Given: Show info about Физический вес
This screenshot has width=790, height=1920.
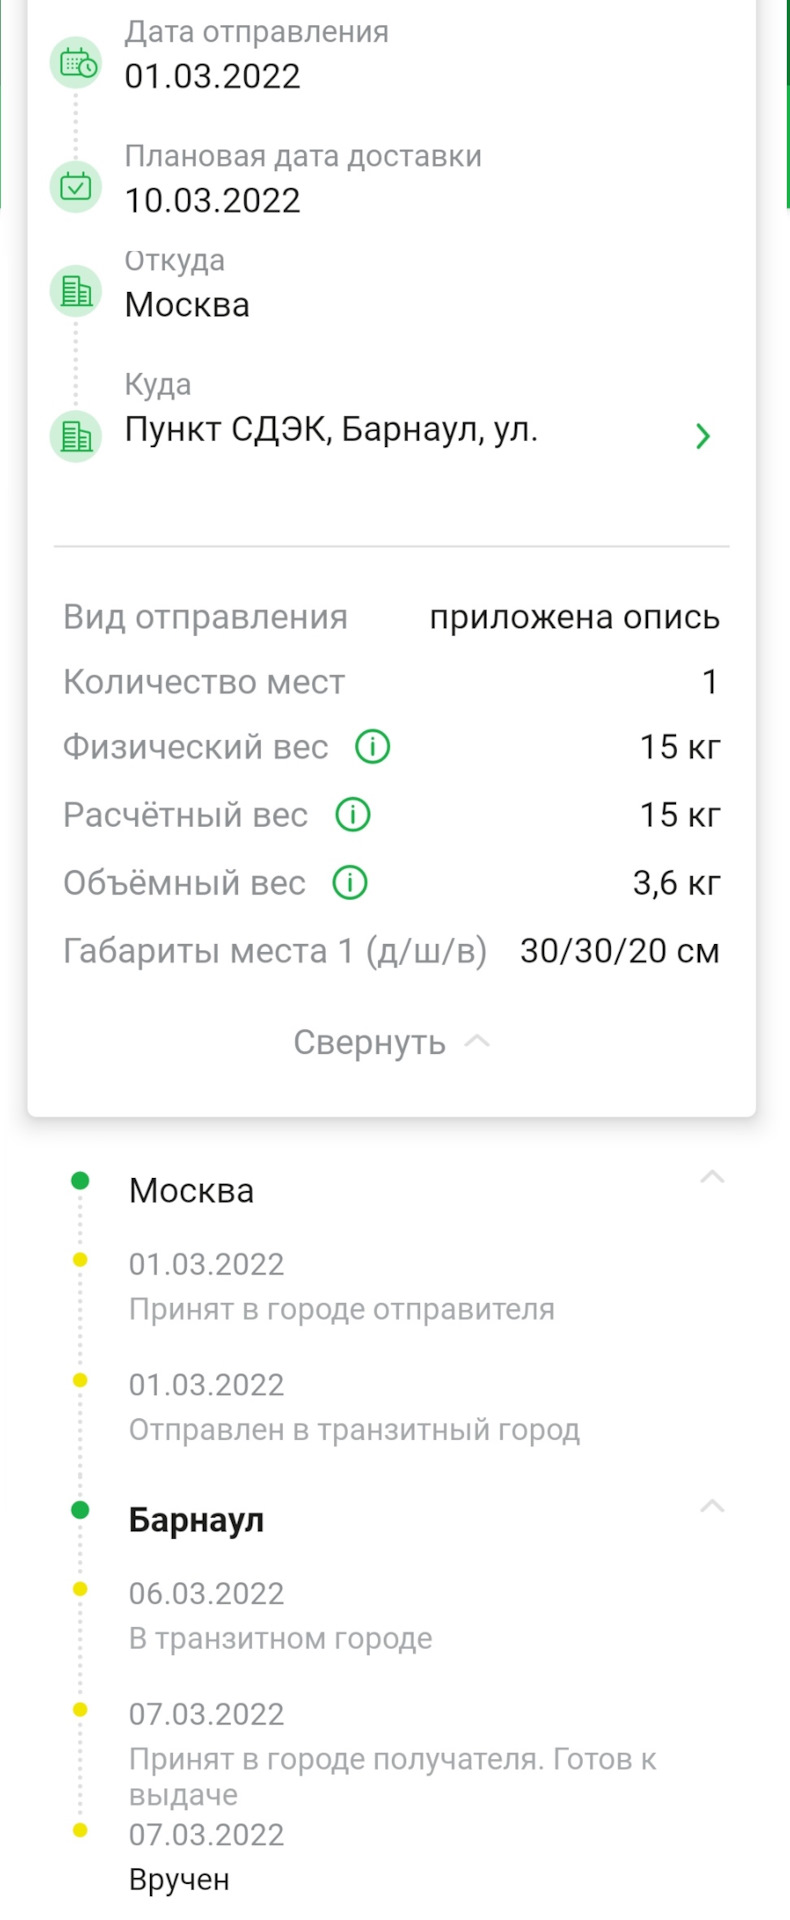Looking at the screenshot, I should click(373, 747).
